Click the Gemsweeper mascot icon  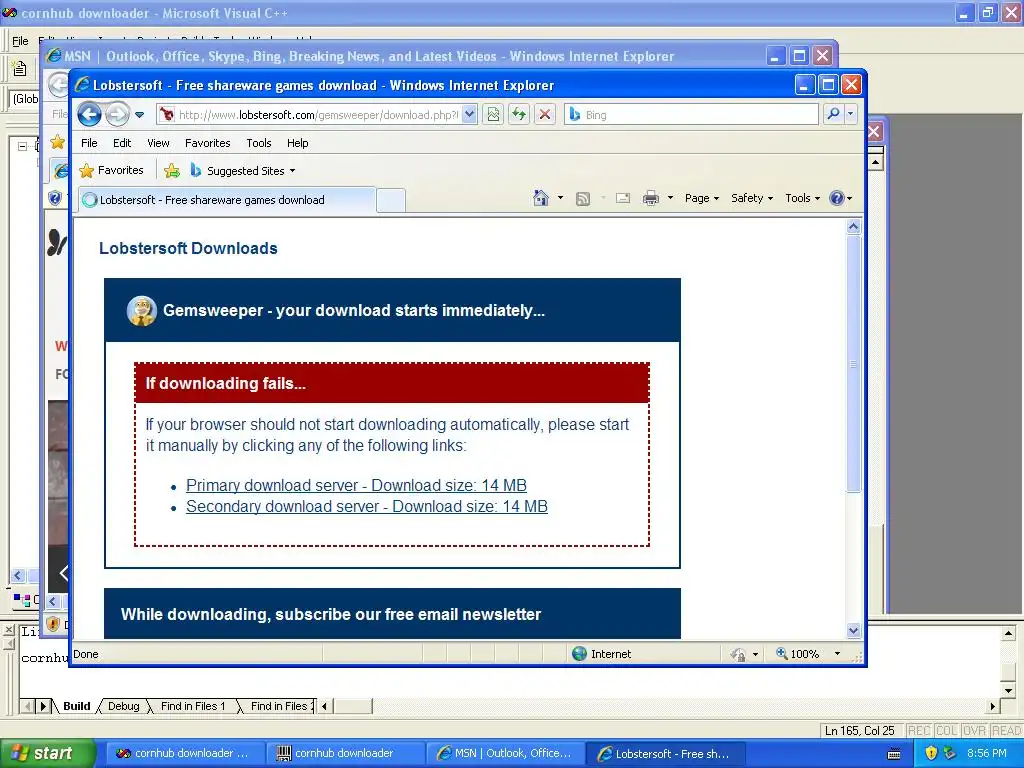(141, 310)
